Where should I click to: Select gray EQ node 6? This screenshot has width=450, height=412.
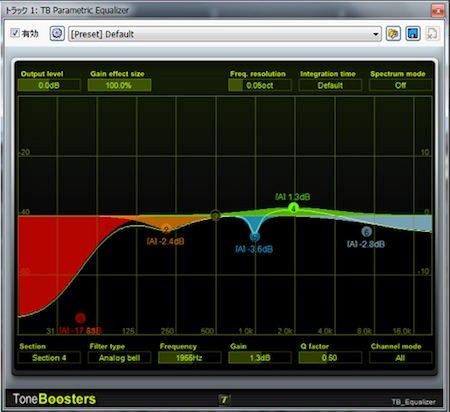coord(366,232)
